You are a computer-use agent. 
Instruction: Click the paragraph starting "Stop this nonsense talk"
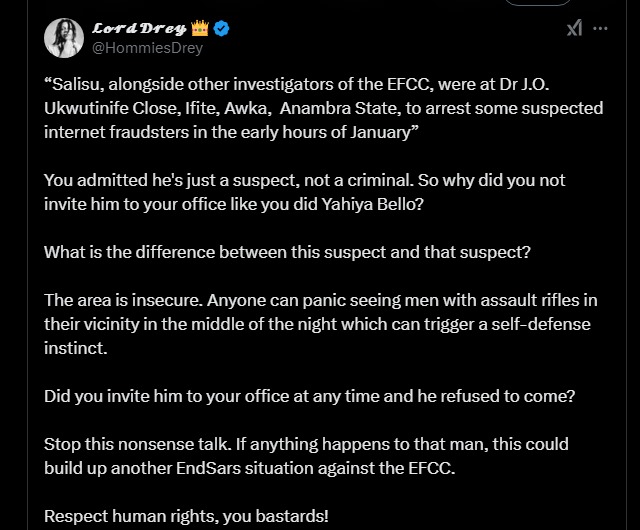coord(304,455)
